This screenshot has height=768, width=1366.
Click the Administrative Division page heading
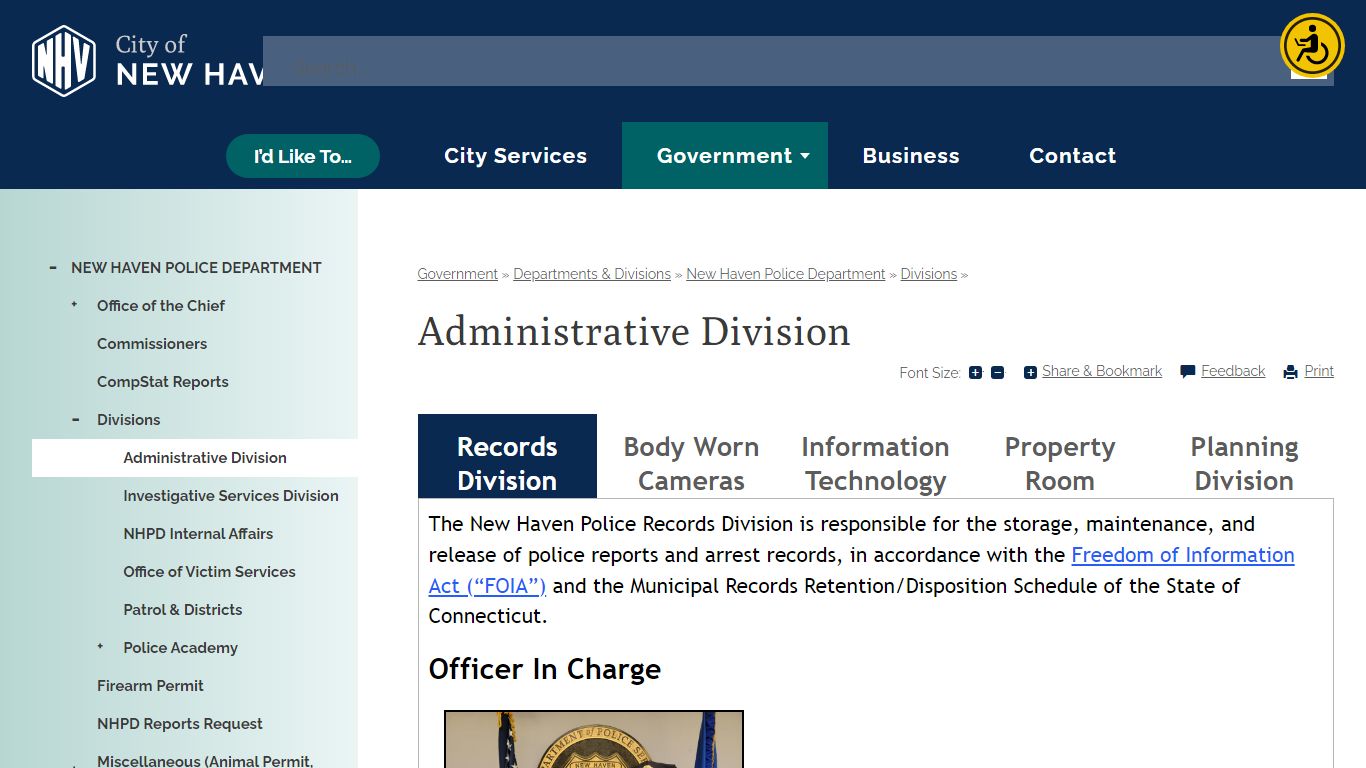click(x=634, y=331)
